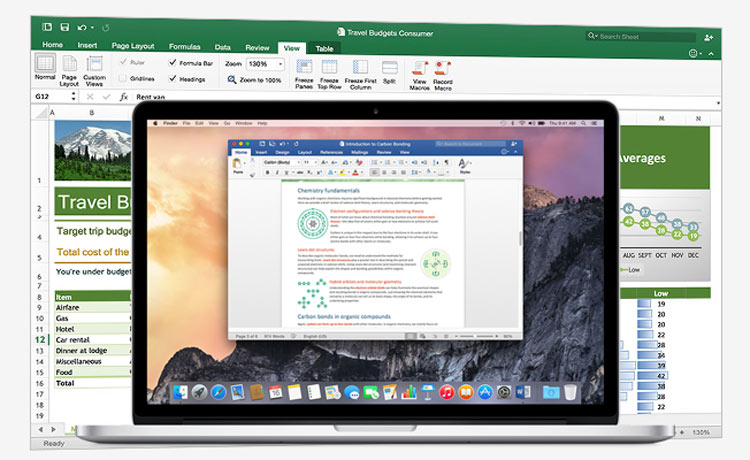Image resolution: width=750 pixels, height=460 pixels.
Task: Open Word icon in the Dock
Action: coord(523,393)
